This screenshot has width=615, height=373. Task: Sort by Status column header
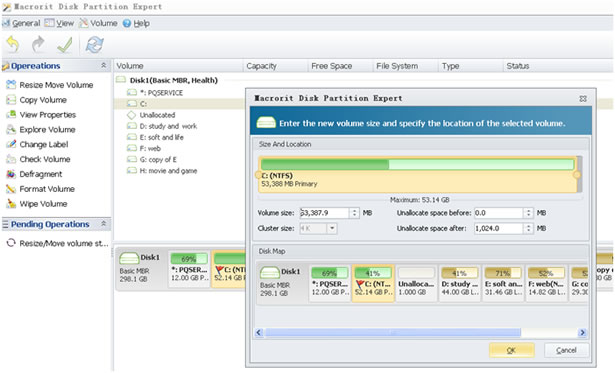pyautogui.click(x=558, y=66)
